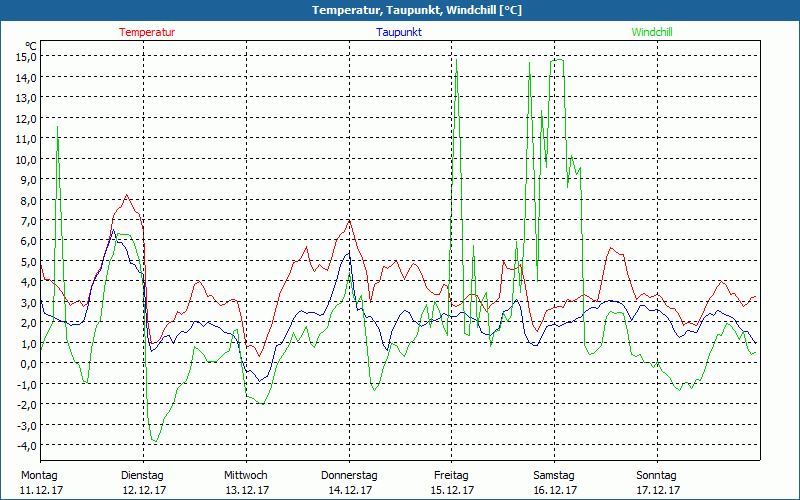Click the red Temperatur legend label
This screenshot has width=800, height=500.
click(x=147, y=32)
